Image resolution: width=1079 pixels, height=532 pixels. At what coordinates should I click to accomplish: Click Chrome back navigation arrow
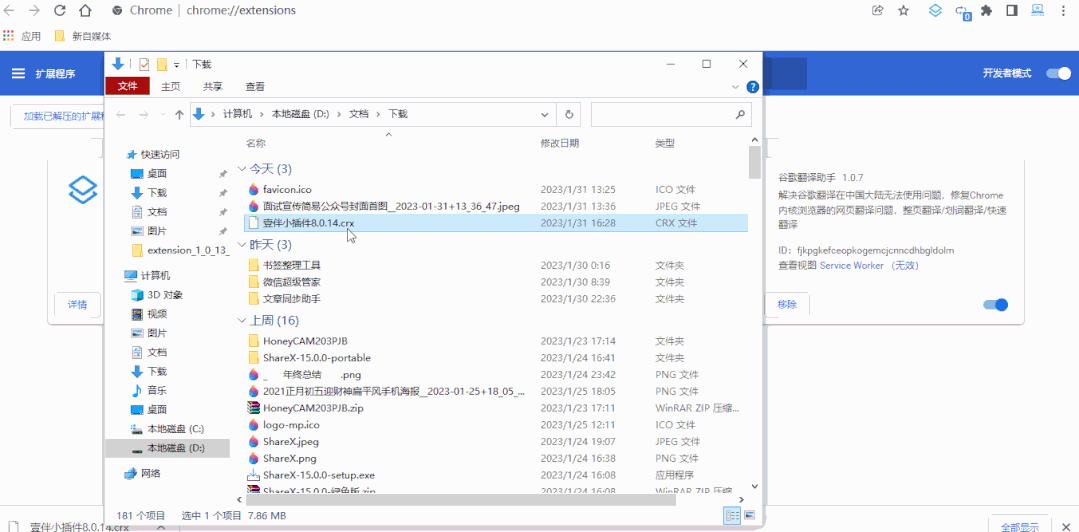point(9,10)
